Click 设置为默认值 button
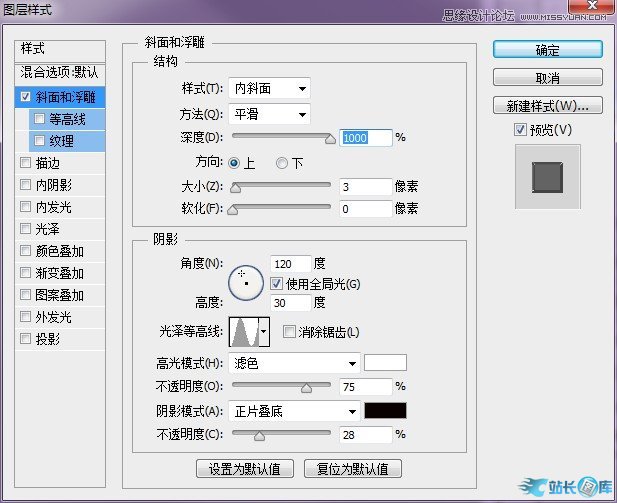This screenshot has height=503, width=617. point(245,468)
